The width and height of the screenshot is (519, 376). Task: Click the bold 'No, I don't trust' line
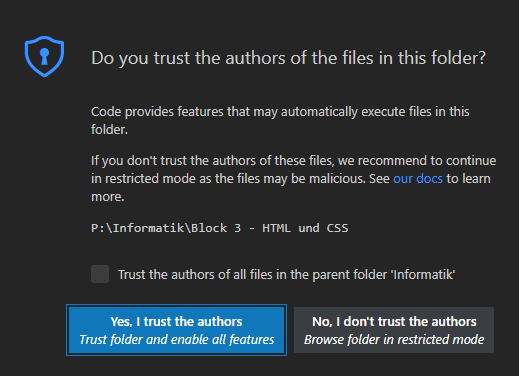pos(394,322)
